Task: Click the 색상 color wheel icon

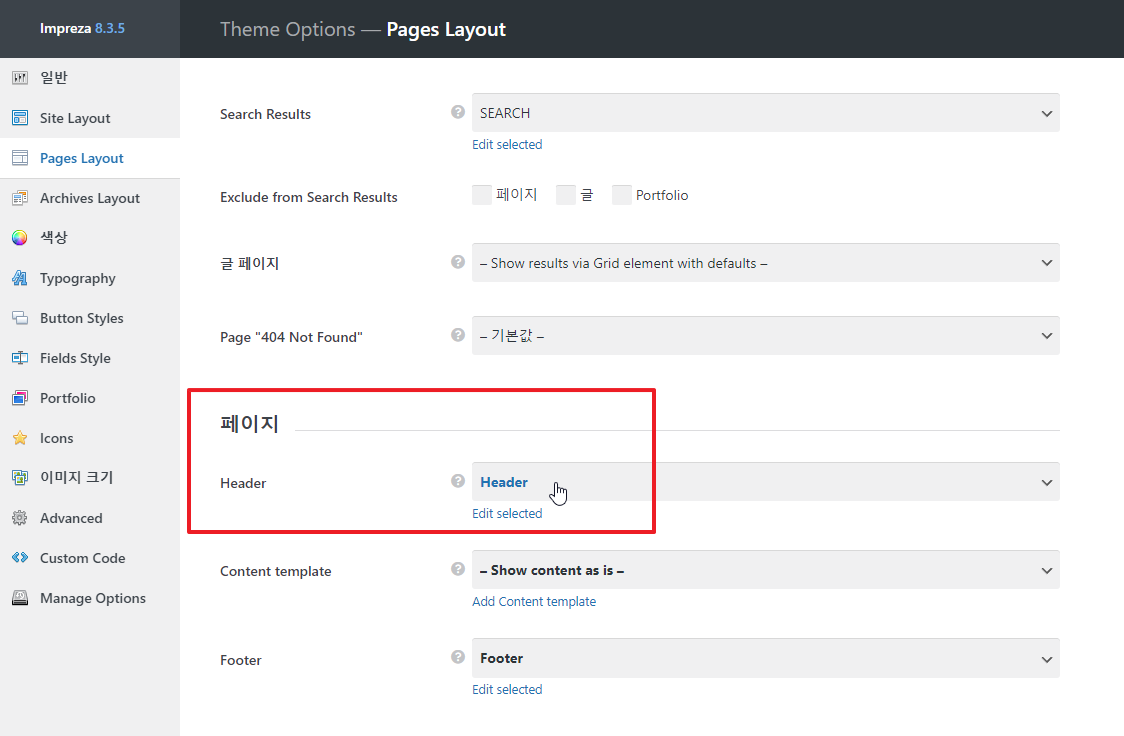Action: click(x=20, y=237)
